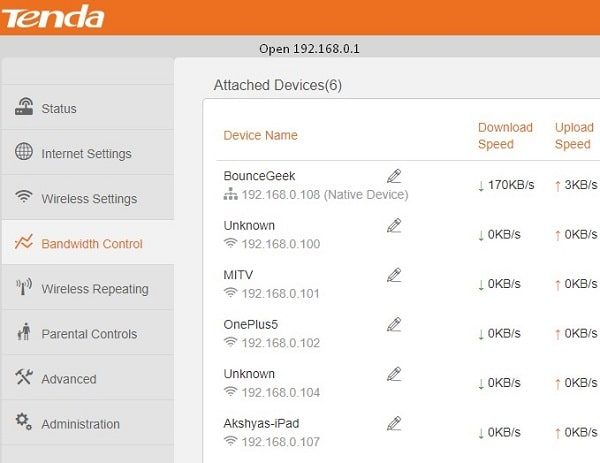Screen dimensions: 600x463
Task: Click the Internet Settings globe icon
Action: click(24, 153)
